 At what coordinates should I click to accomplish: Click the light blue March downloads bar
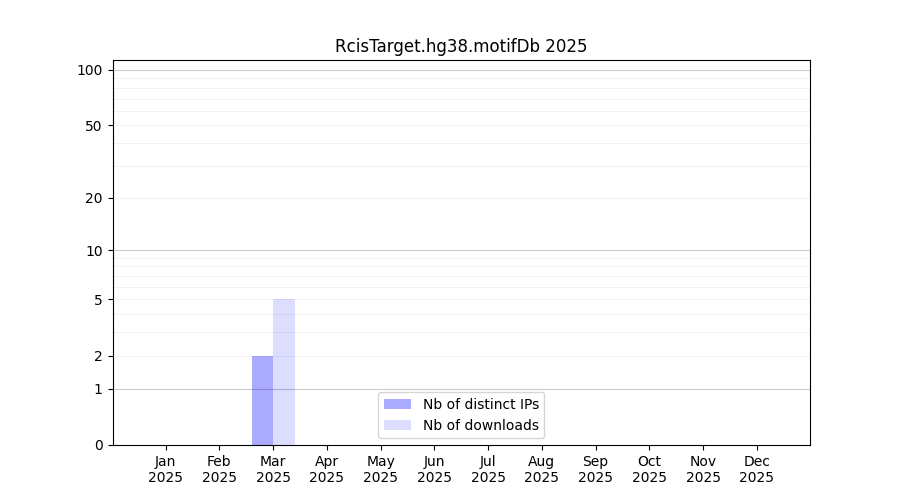coord(284,371)
